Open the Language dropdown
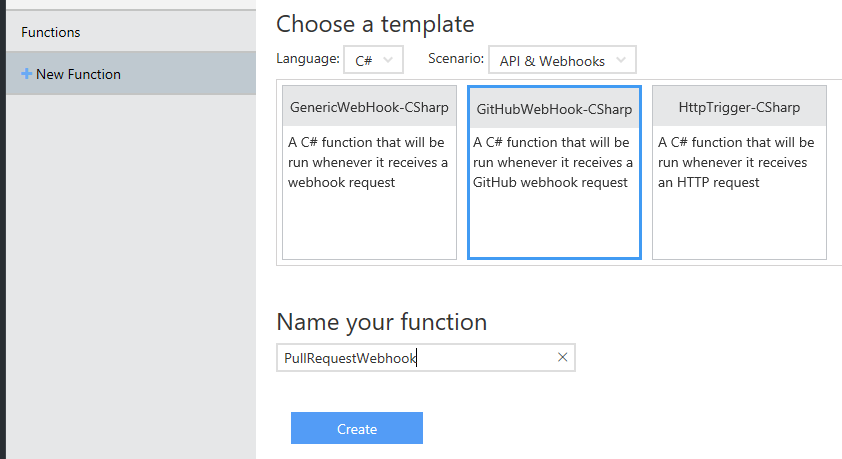Viewport: 842px width, 459px height. 373,60
